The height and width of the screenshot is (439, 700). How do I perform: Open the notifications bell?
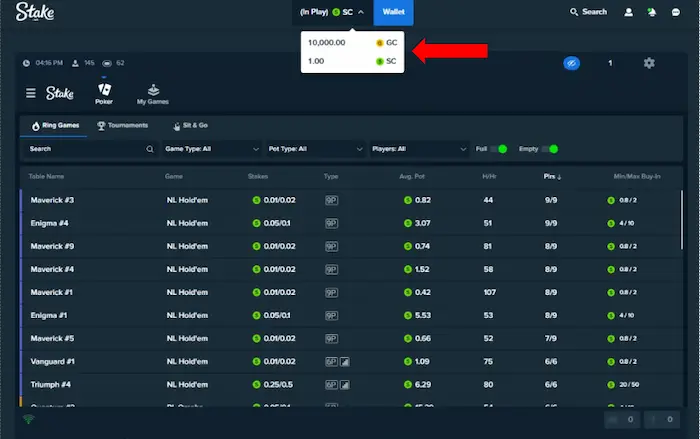(x=654, y=12)
